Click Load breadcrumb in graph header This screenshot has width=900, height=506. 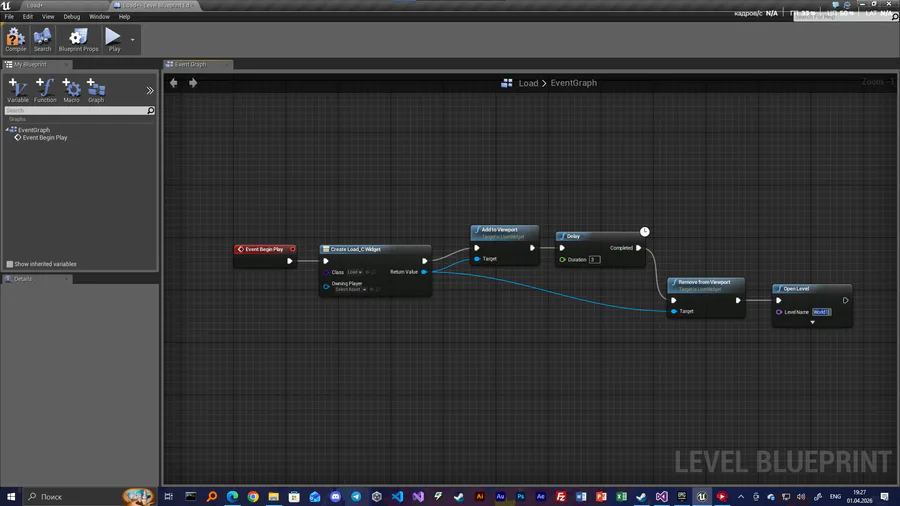528,83
